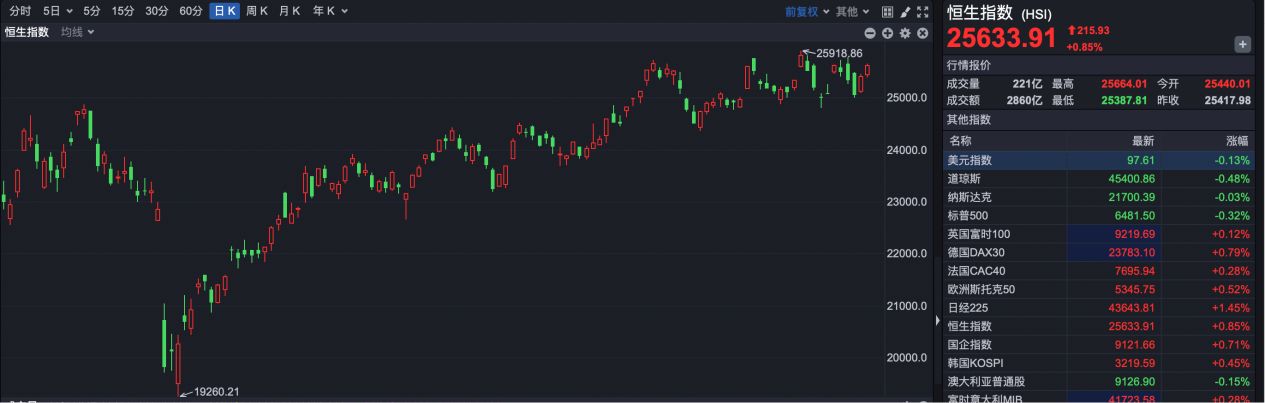Open chart settings gear icon

click(905, 33)
